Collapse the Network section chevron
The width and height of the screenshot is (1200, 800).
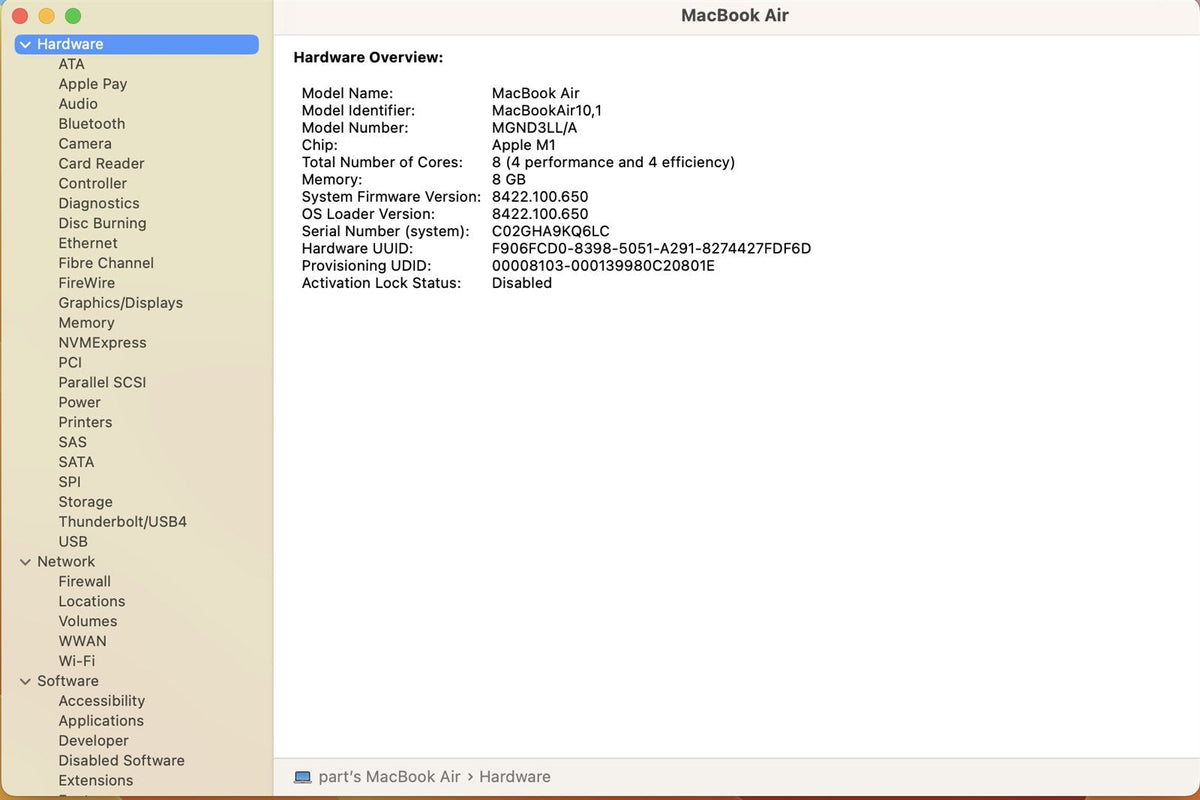(25, 562)
